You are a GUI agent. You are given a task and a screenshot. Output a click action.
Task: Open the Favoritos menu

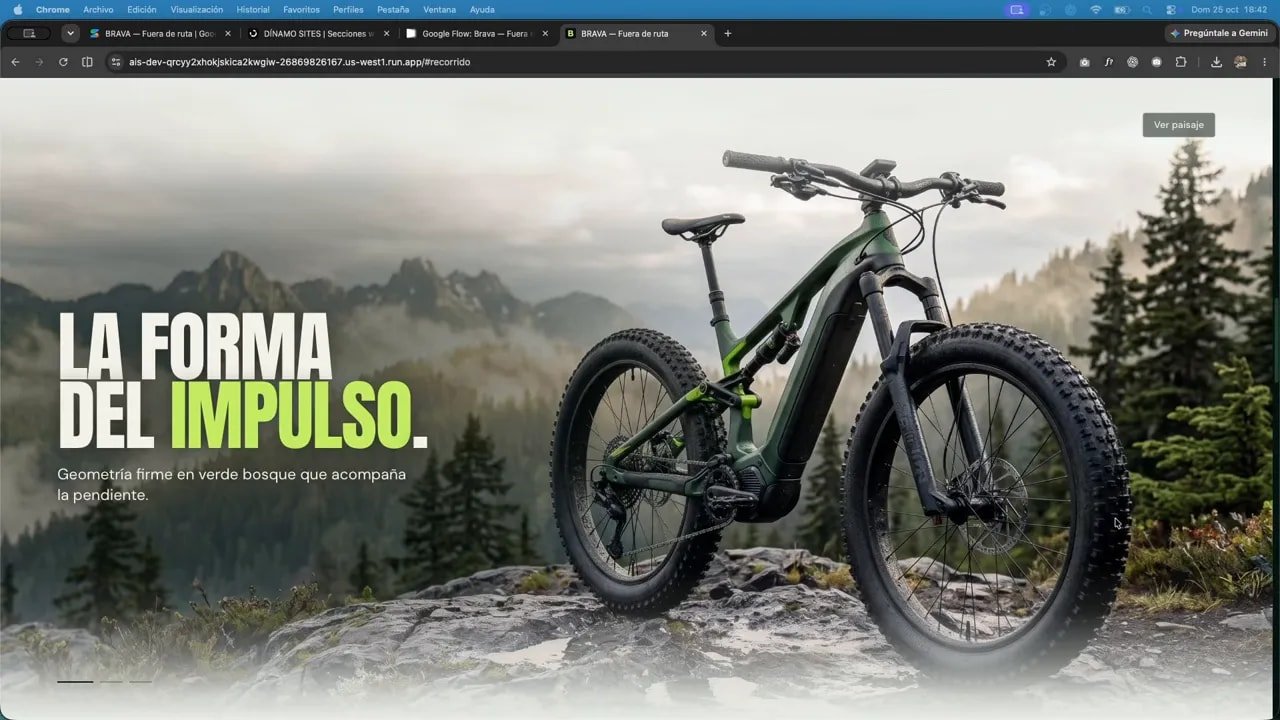301,9
